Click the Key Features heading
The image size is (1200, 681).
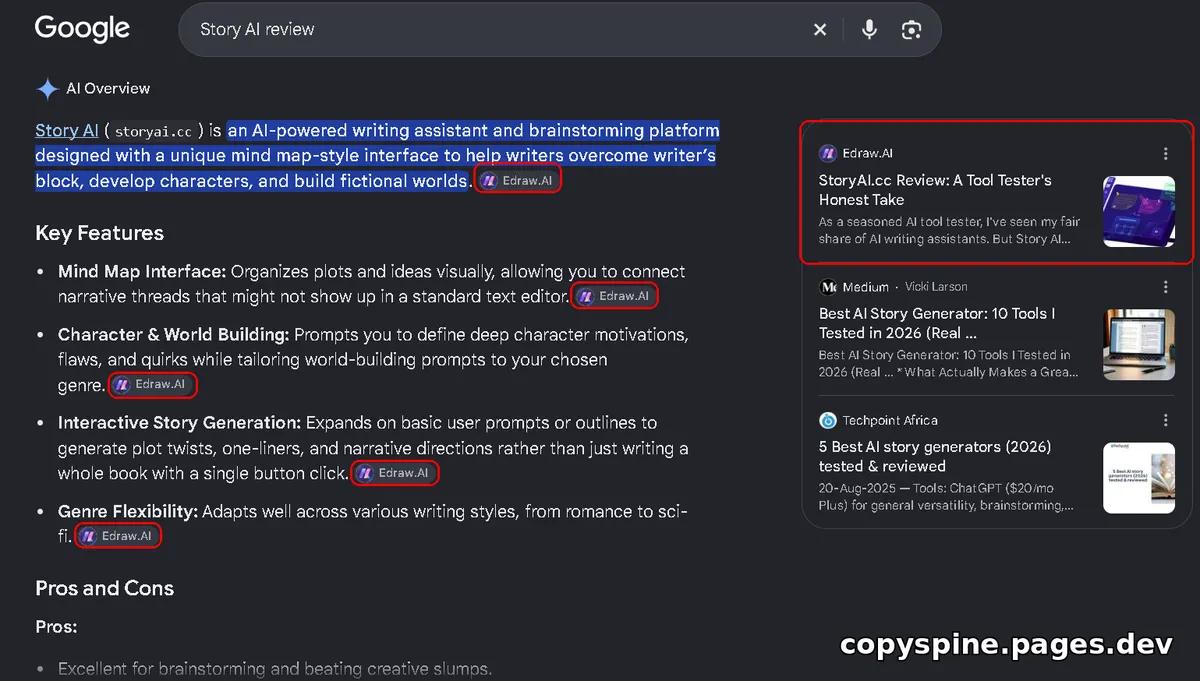pyautogui.click(x=99, y=233)
